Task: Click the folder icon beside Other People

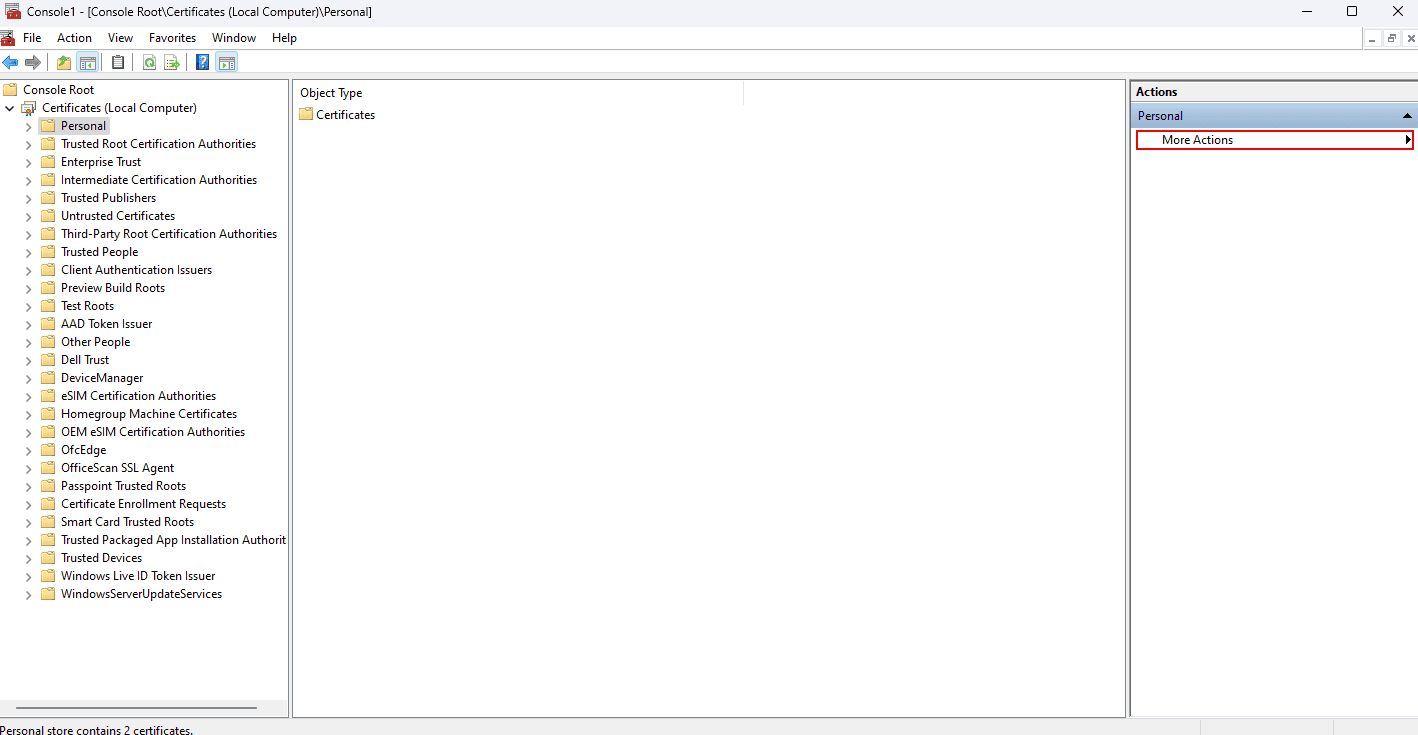Action: pos(48,342)
